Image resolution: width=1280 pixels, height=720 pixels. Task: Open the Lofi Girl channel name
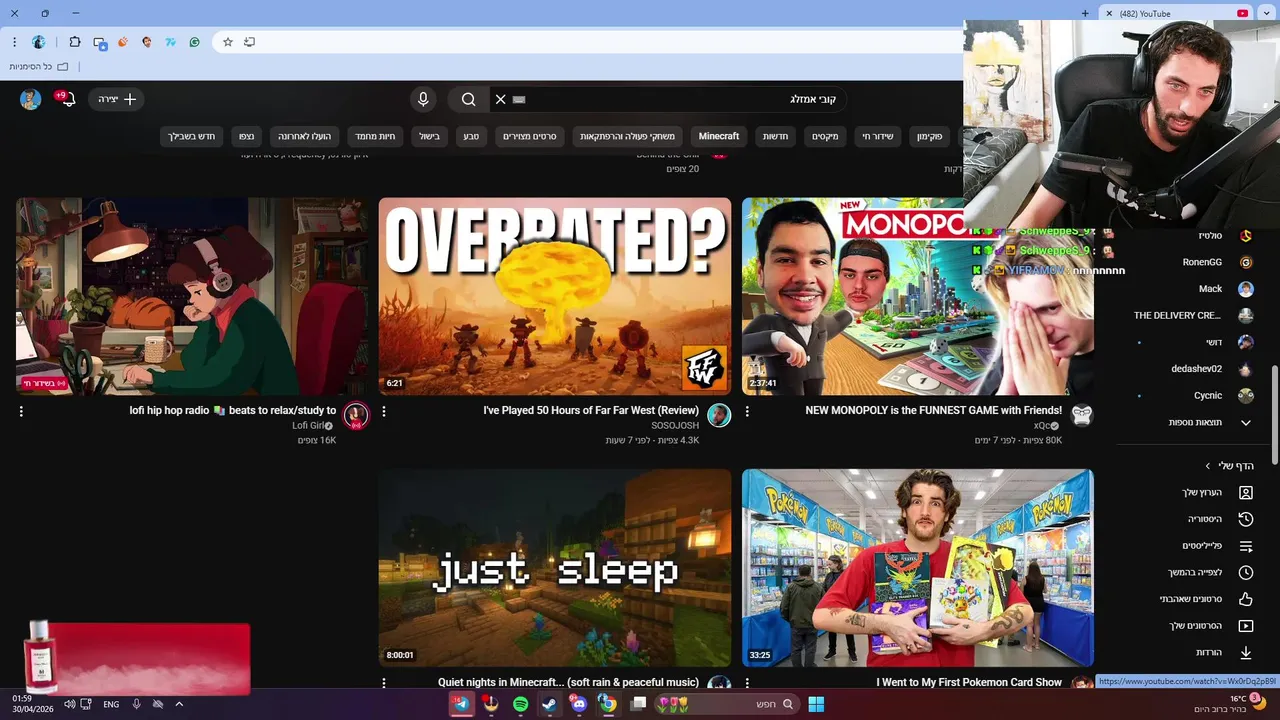[308, 426]
